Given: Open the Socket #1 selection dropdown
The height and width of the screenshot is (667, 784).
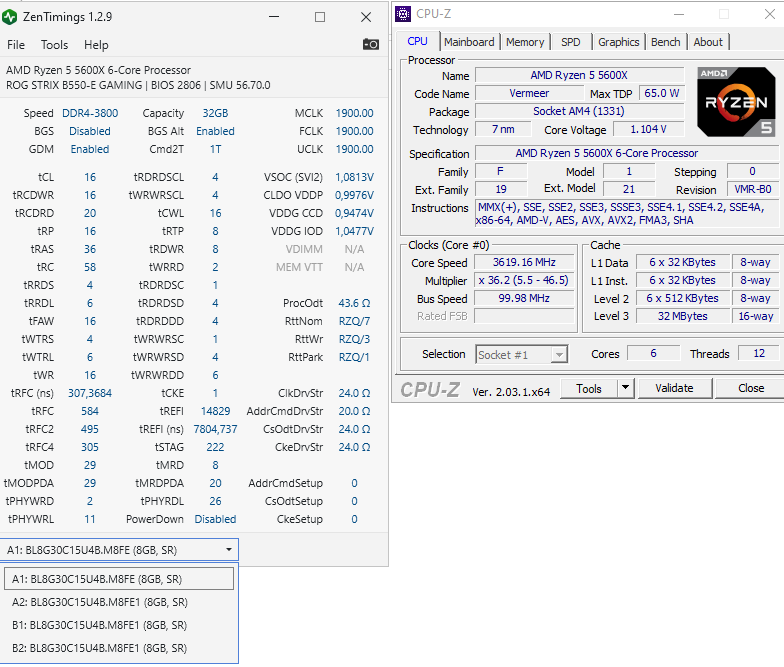Looking at the screenshot, I should pyautogui.click(x=522, y=354).
